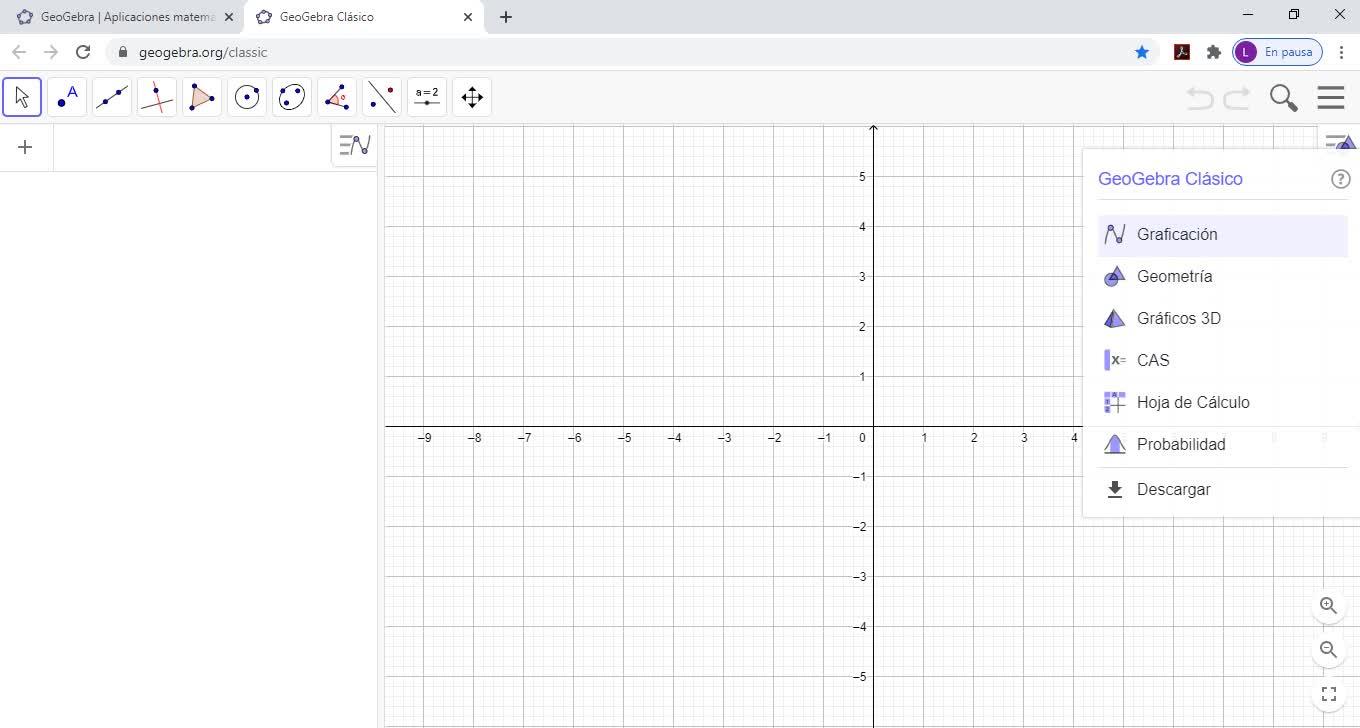Screen dimensions: 1360x728
Task: Select the Move arrow tool
Action: [x=22, y=97]
